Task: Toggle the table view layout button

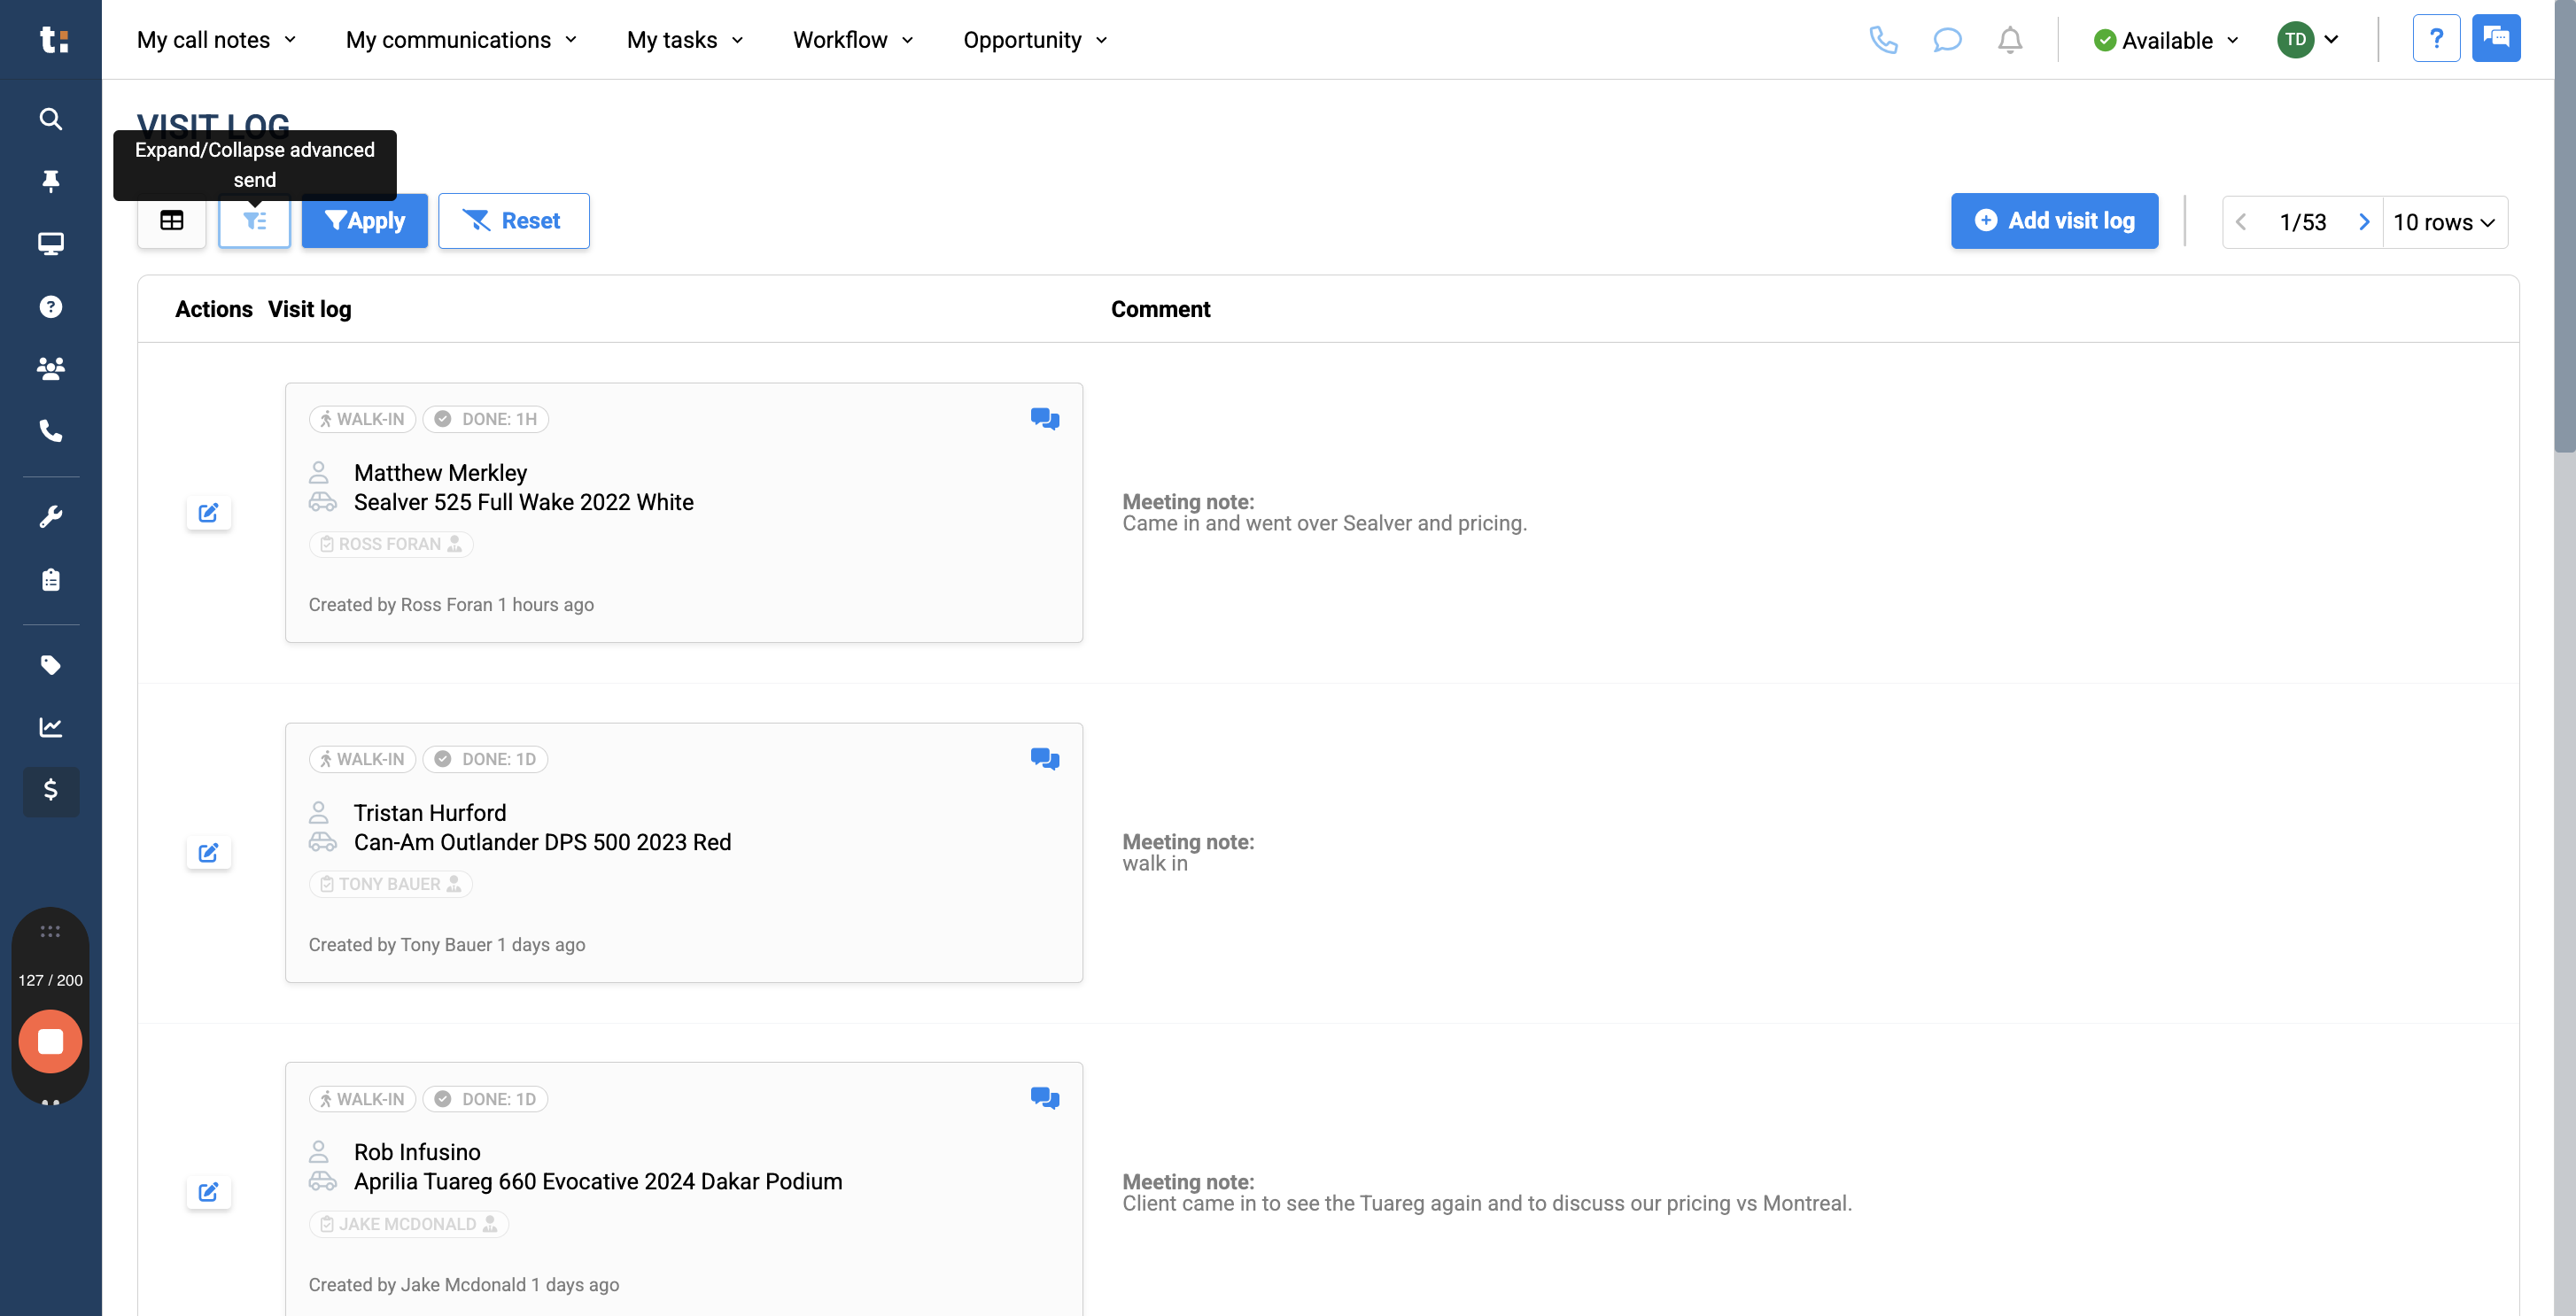Action: [172, 220]
